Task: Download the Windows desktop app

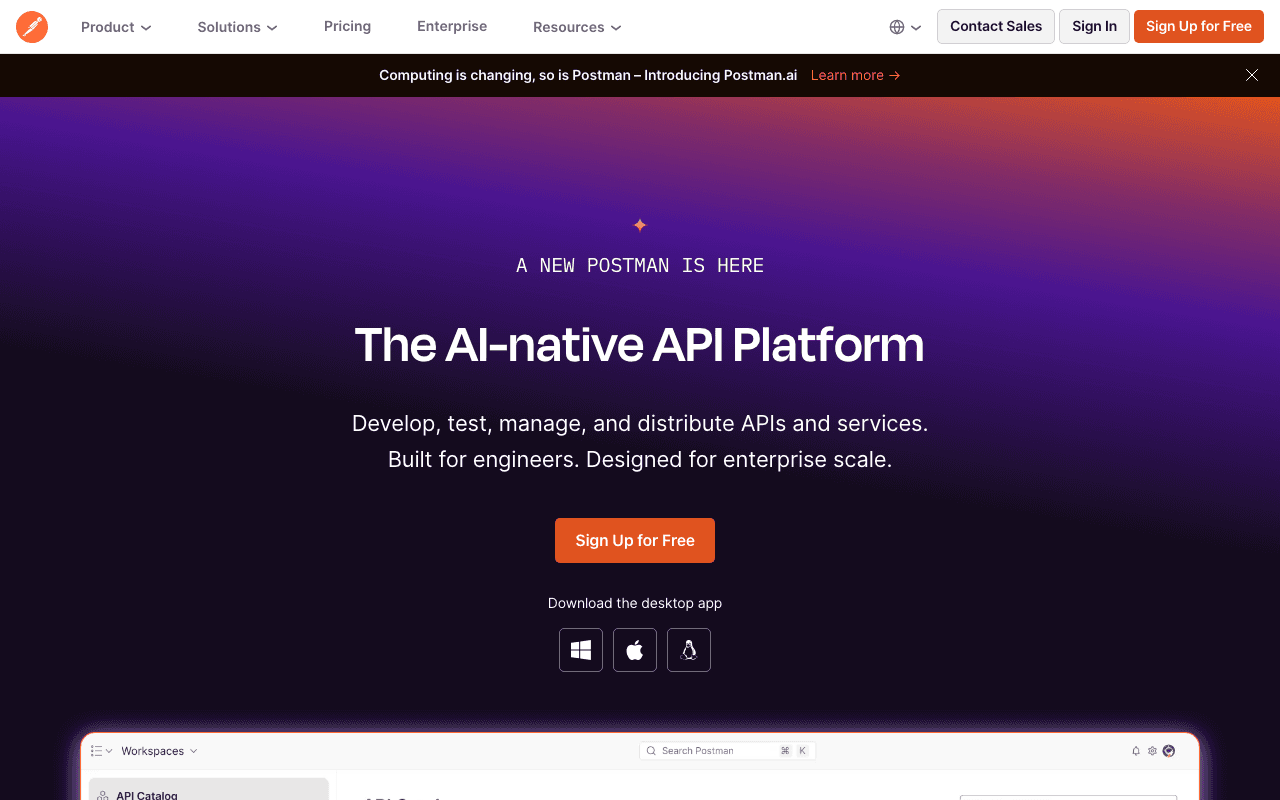Action: coord(581,650)
